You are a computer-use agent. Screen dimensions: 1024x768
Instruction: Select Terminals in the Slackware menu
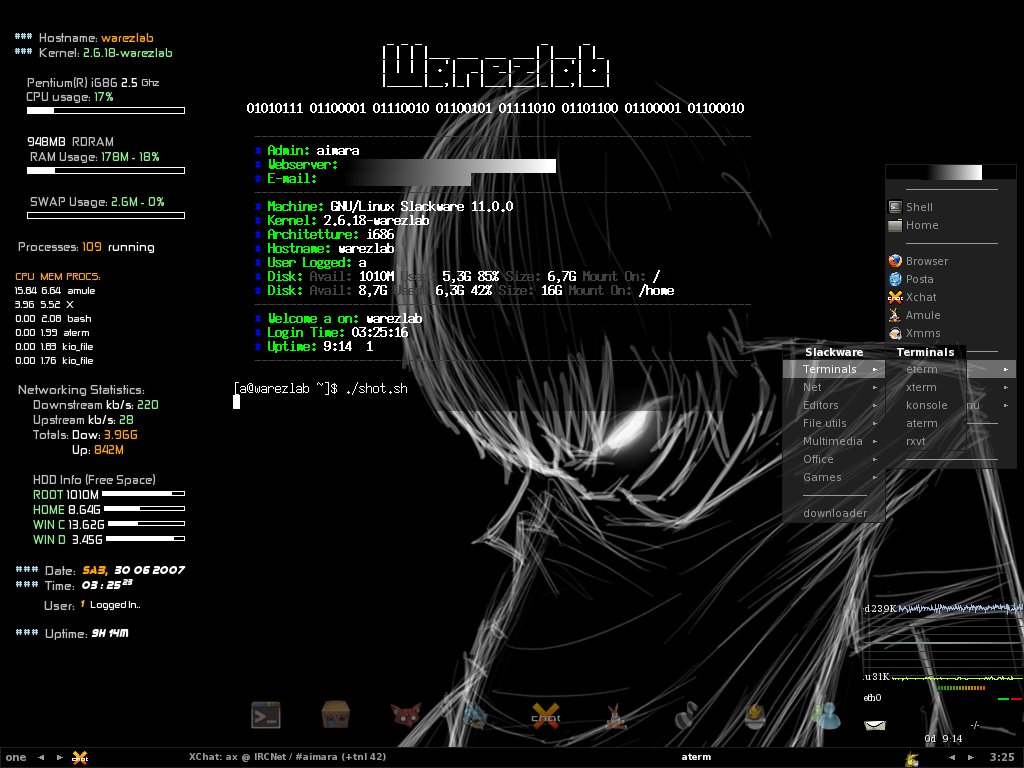tap(834, 369)
